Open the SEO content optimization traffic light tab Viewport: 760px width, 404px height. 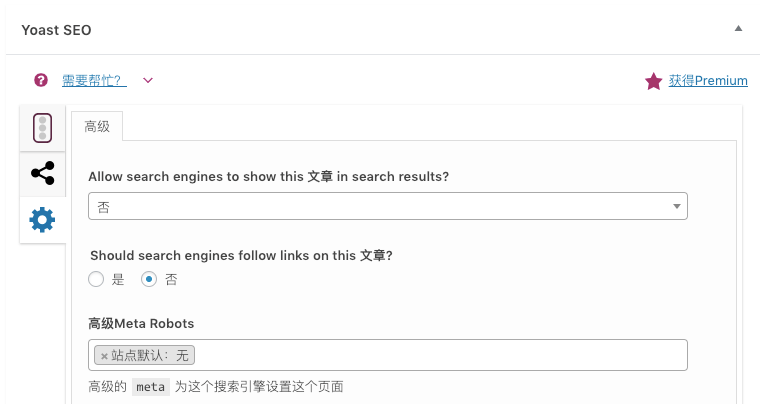click(43, 128)
